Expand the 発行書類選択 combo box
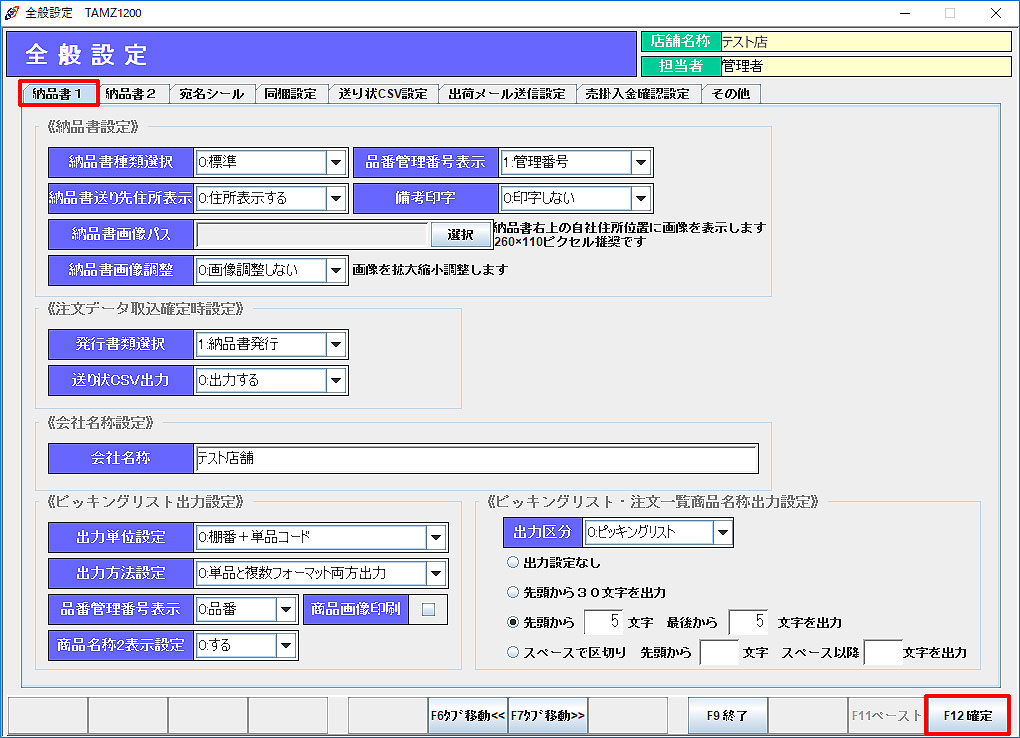 pyautogui.click(x=336, y=344)
